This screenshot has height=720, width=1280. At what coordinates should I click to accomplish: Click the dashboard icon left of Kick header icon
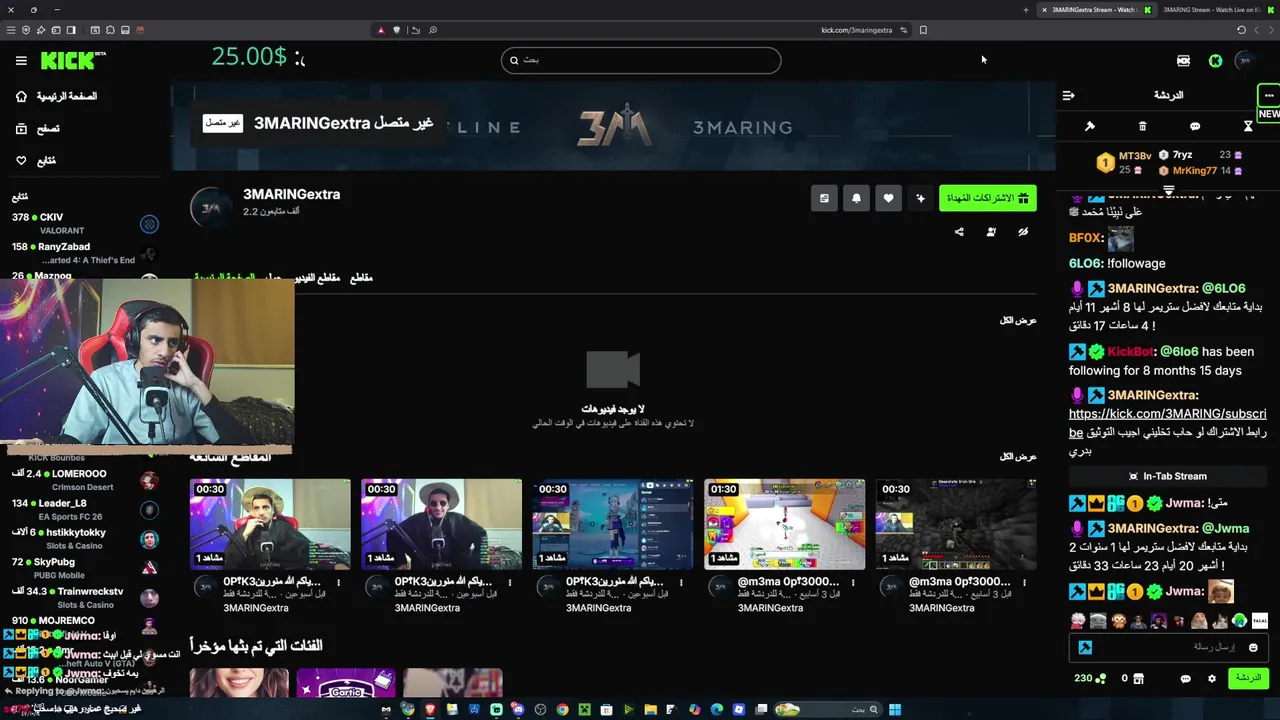pos(1184,61)
